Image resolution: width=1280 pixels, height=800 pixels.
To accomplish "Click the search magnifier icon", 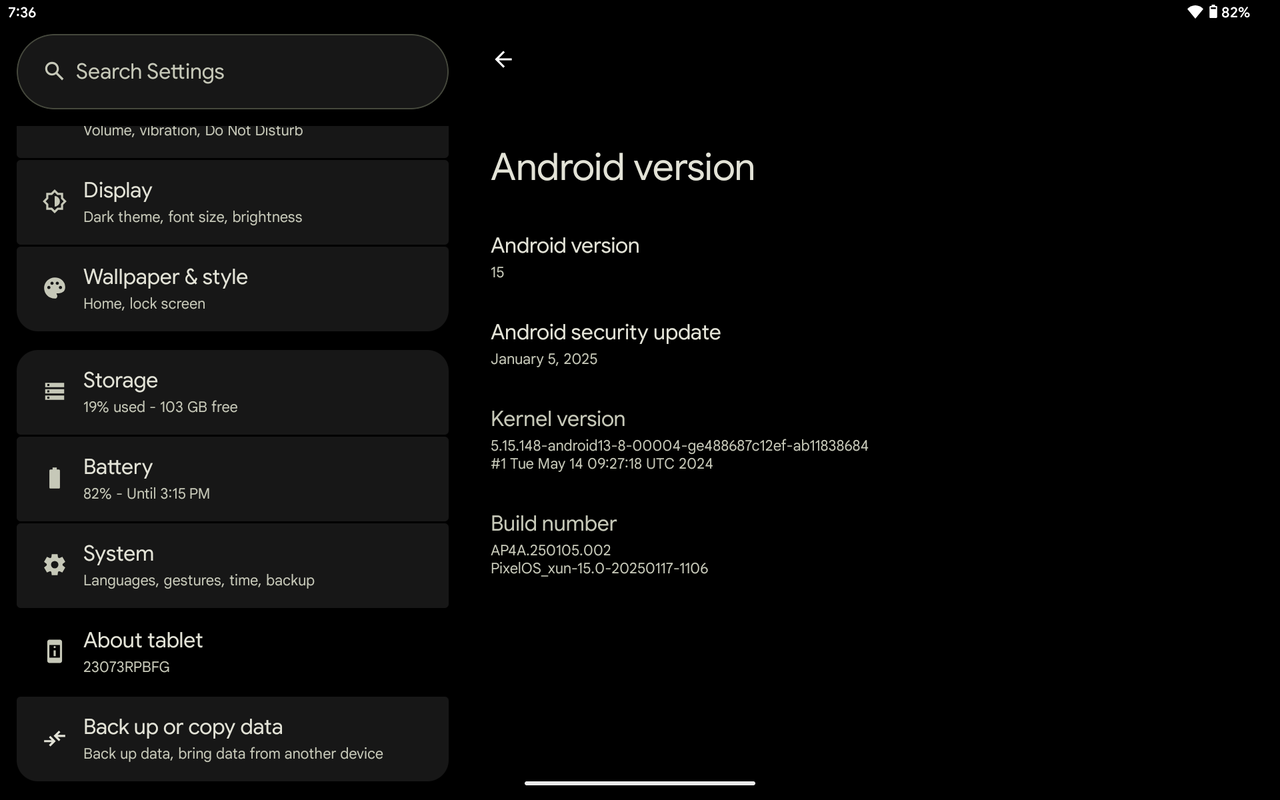I will coord(54,71).
